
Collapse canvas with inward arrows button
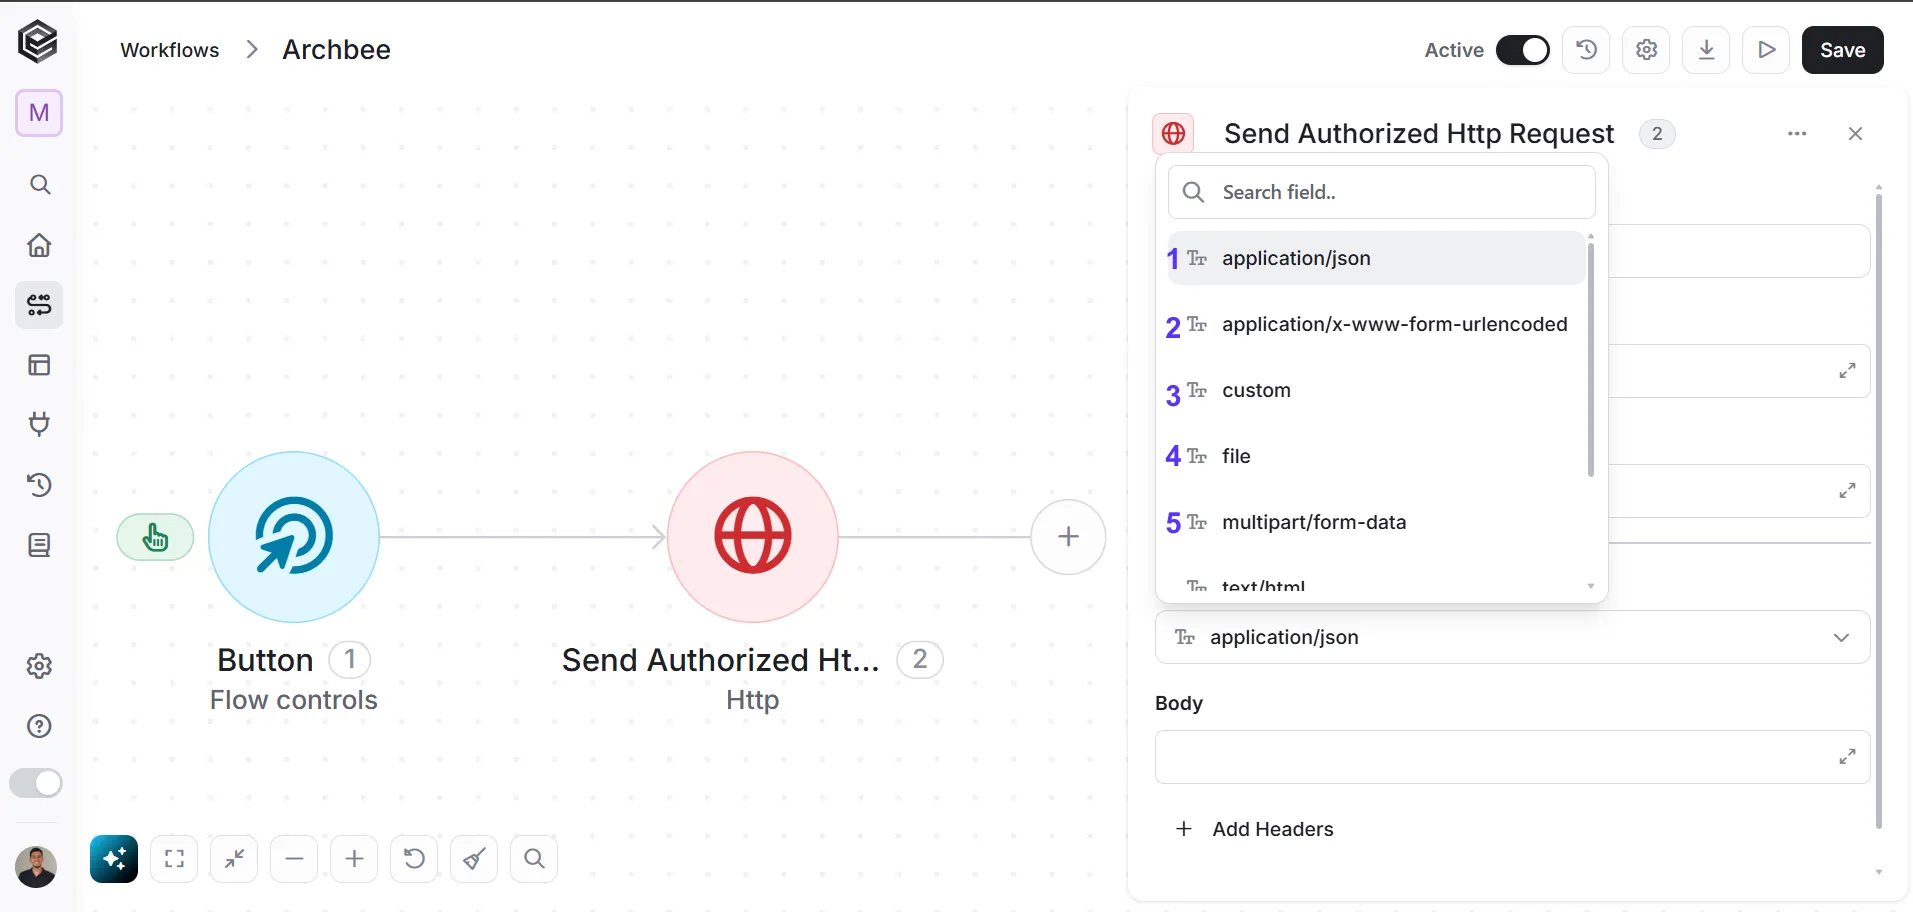click(234, 859)
